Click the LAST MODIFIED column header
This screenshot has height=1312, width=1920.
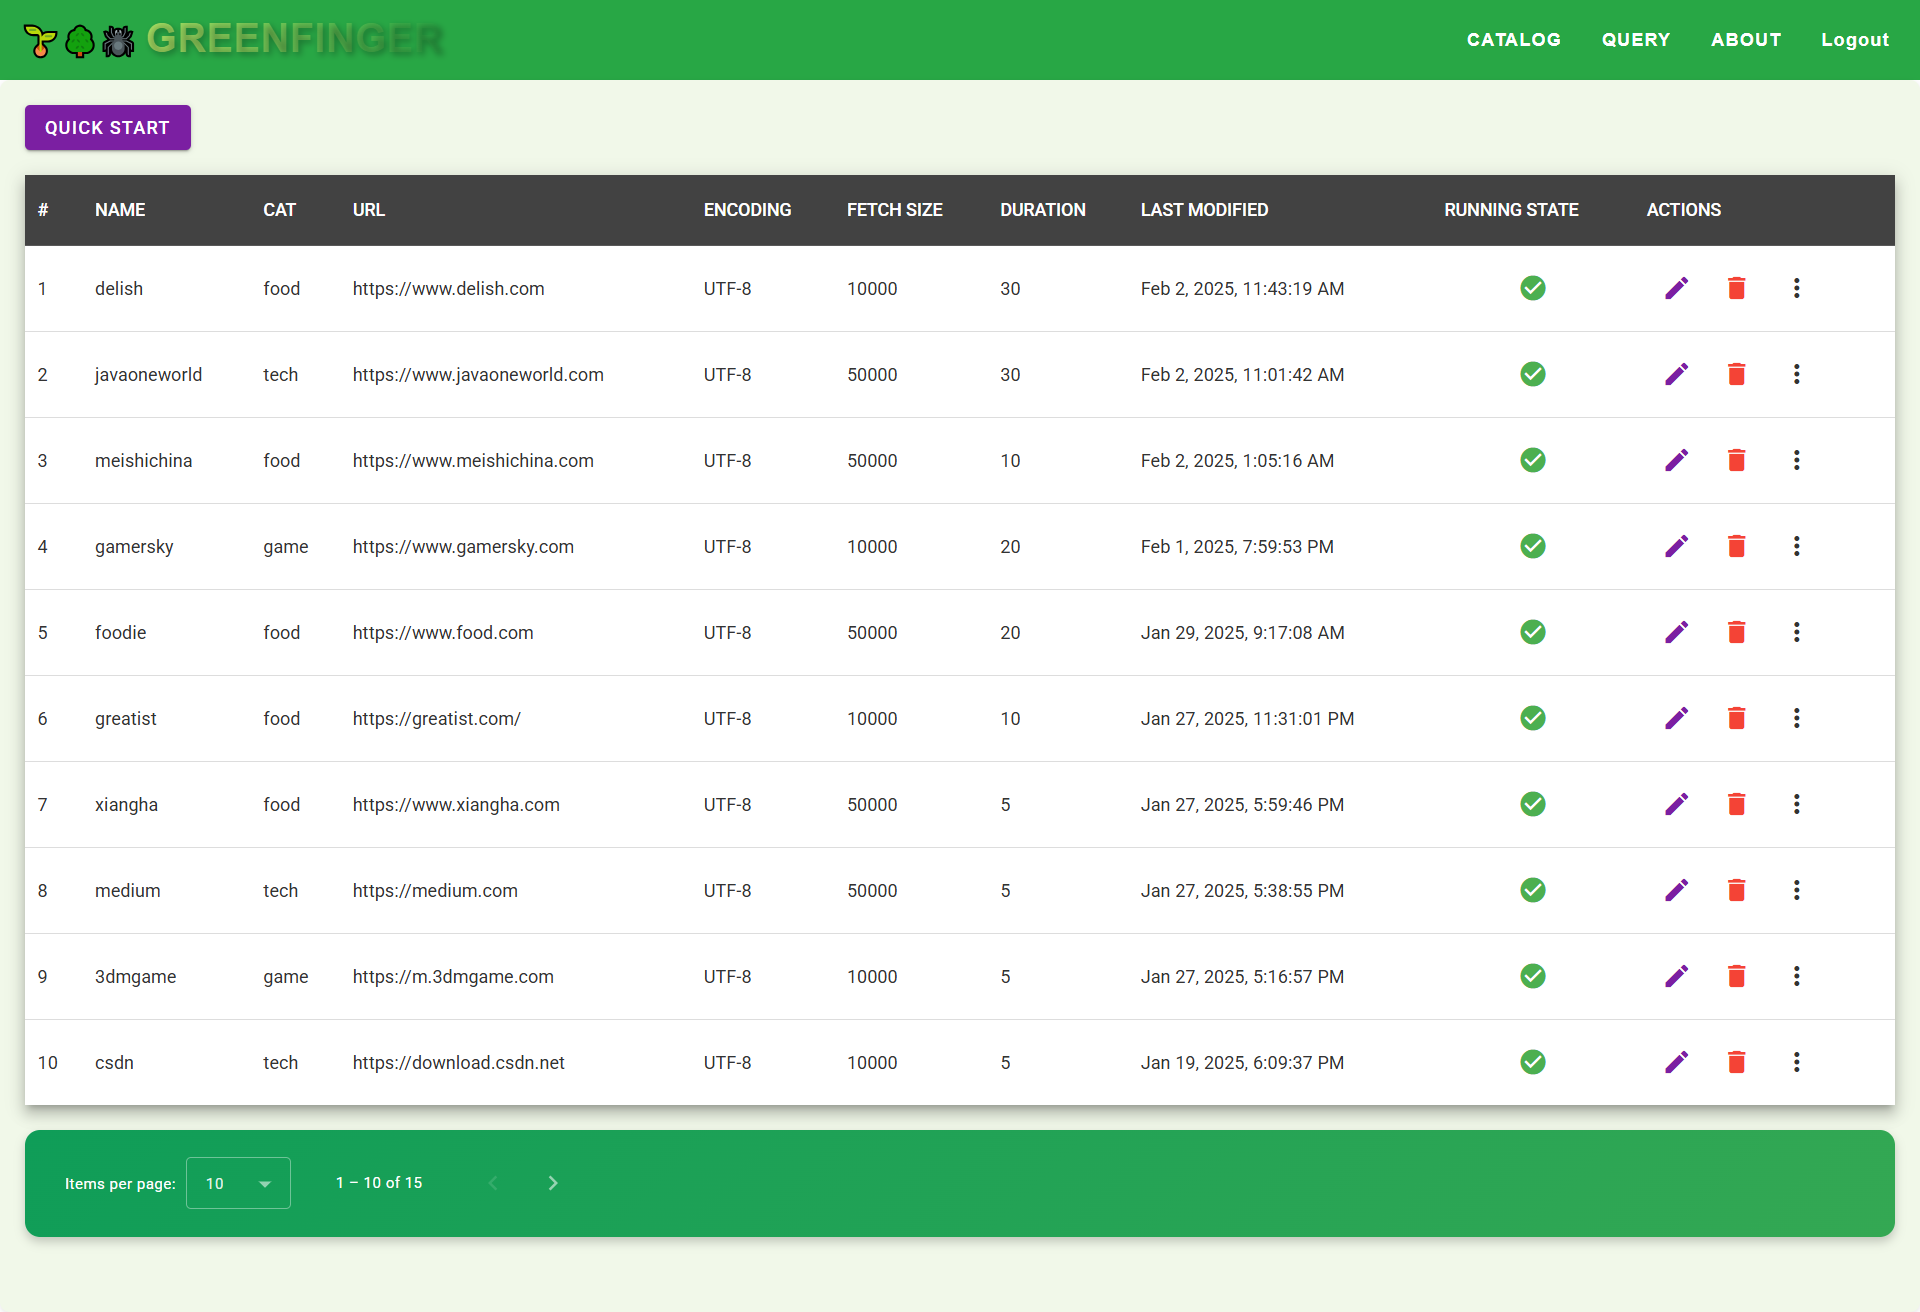point(1204,210)
